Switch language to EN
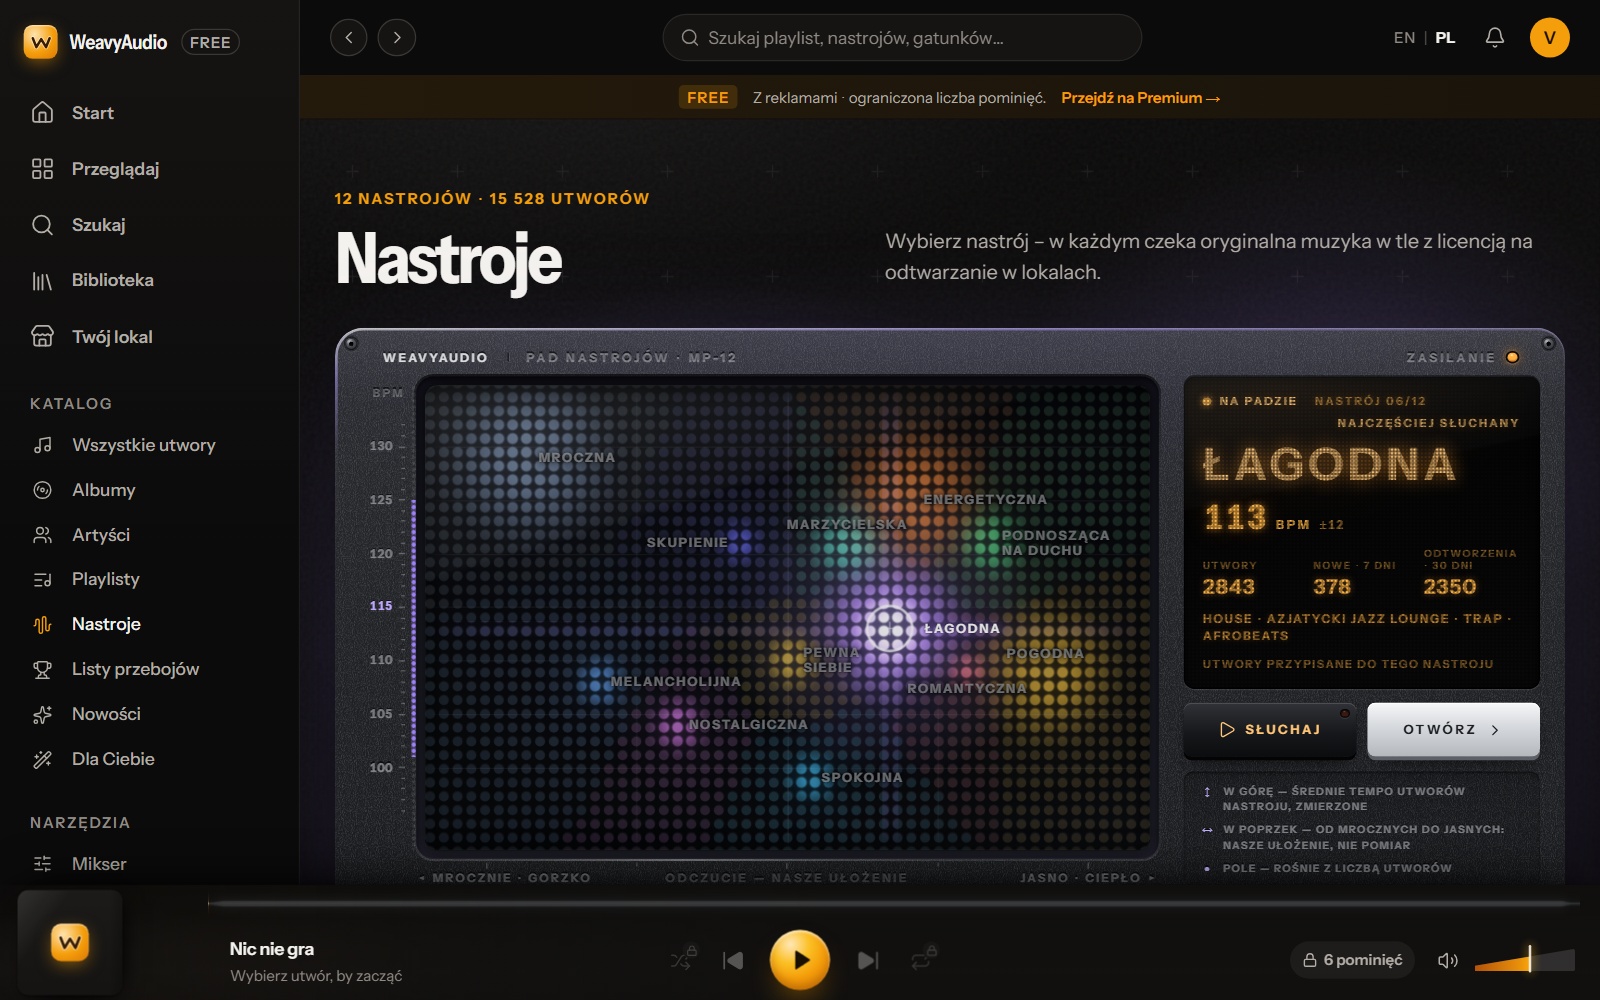 tap(1405, 38)
